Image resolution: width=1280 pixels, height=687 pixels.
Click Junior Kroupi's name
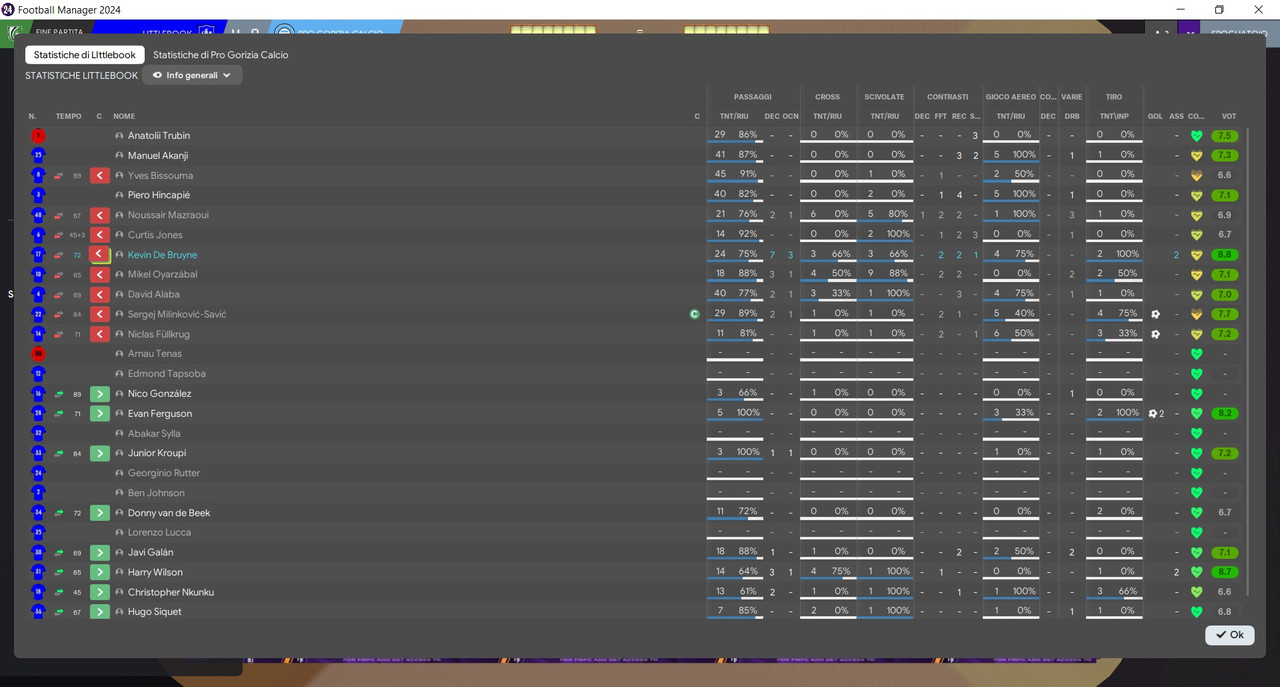pyautogui.click(x=157, y=453)
